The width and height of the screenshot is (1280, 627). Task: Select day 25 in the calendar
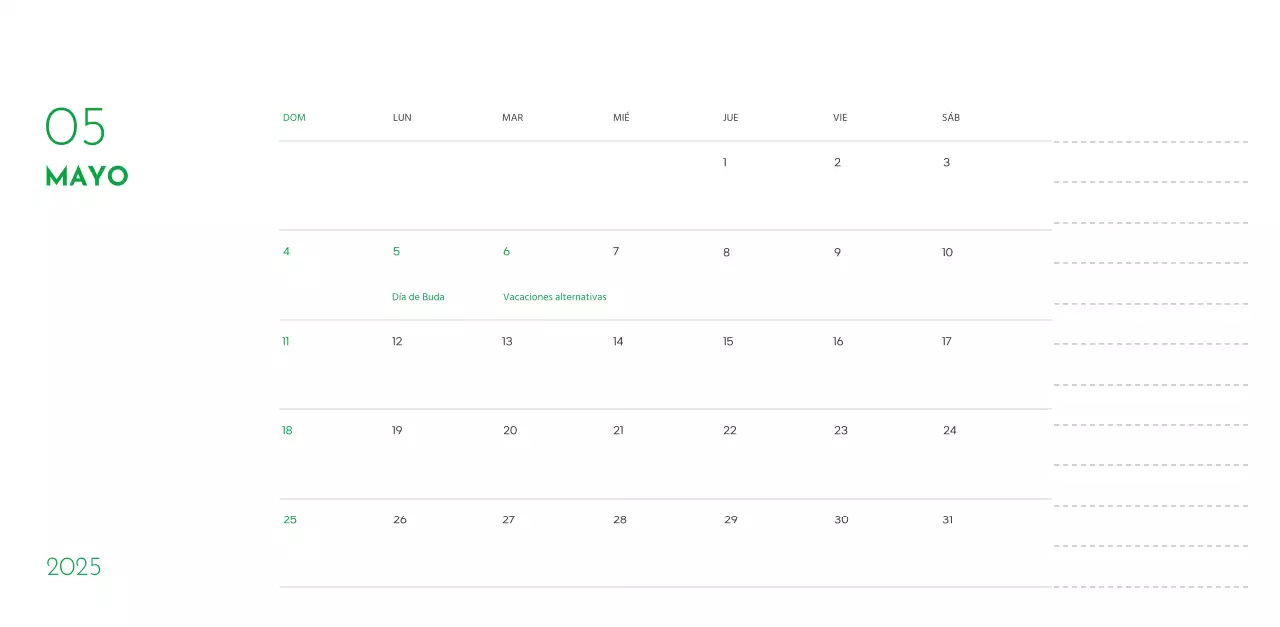click(290, 519)
